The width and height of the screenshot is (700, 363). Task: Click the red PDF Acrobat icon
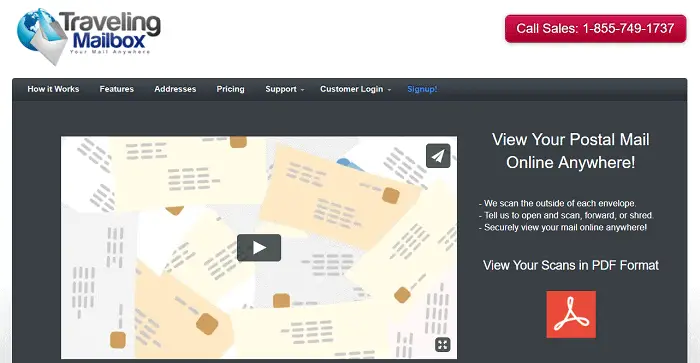571,314
